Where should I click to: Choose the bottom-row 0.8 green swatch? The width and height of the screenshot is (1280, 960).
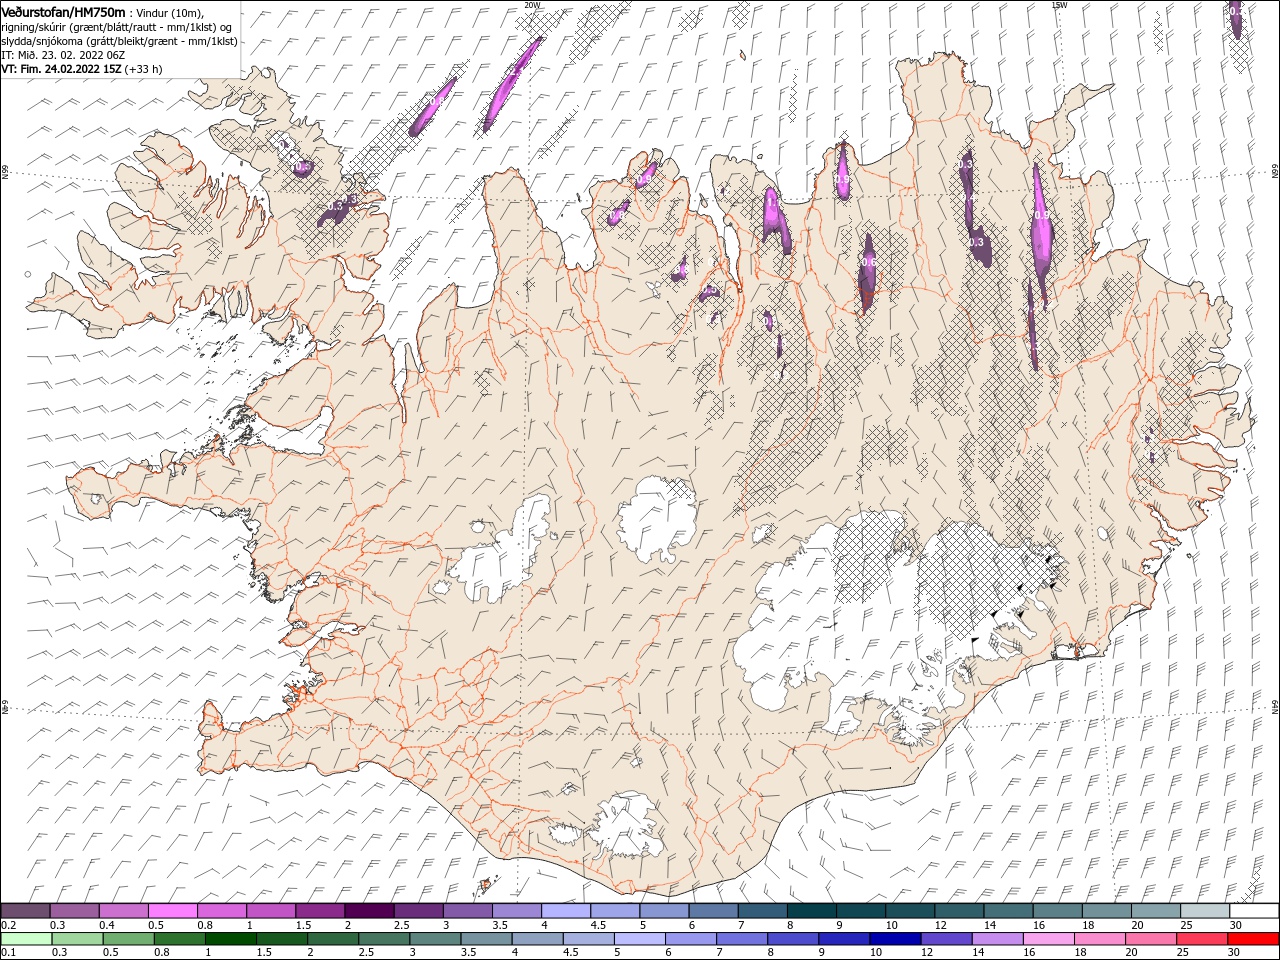179,939
